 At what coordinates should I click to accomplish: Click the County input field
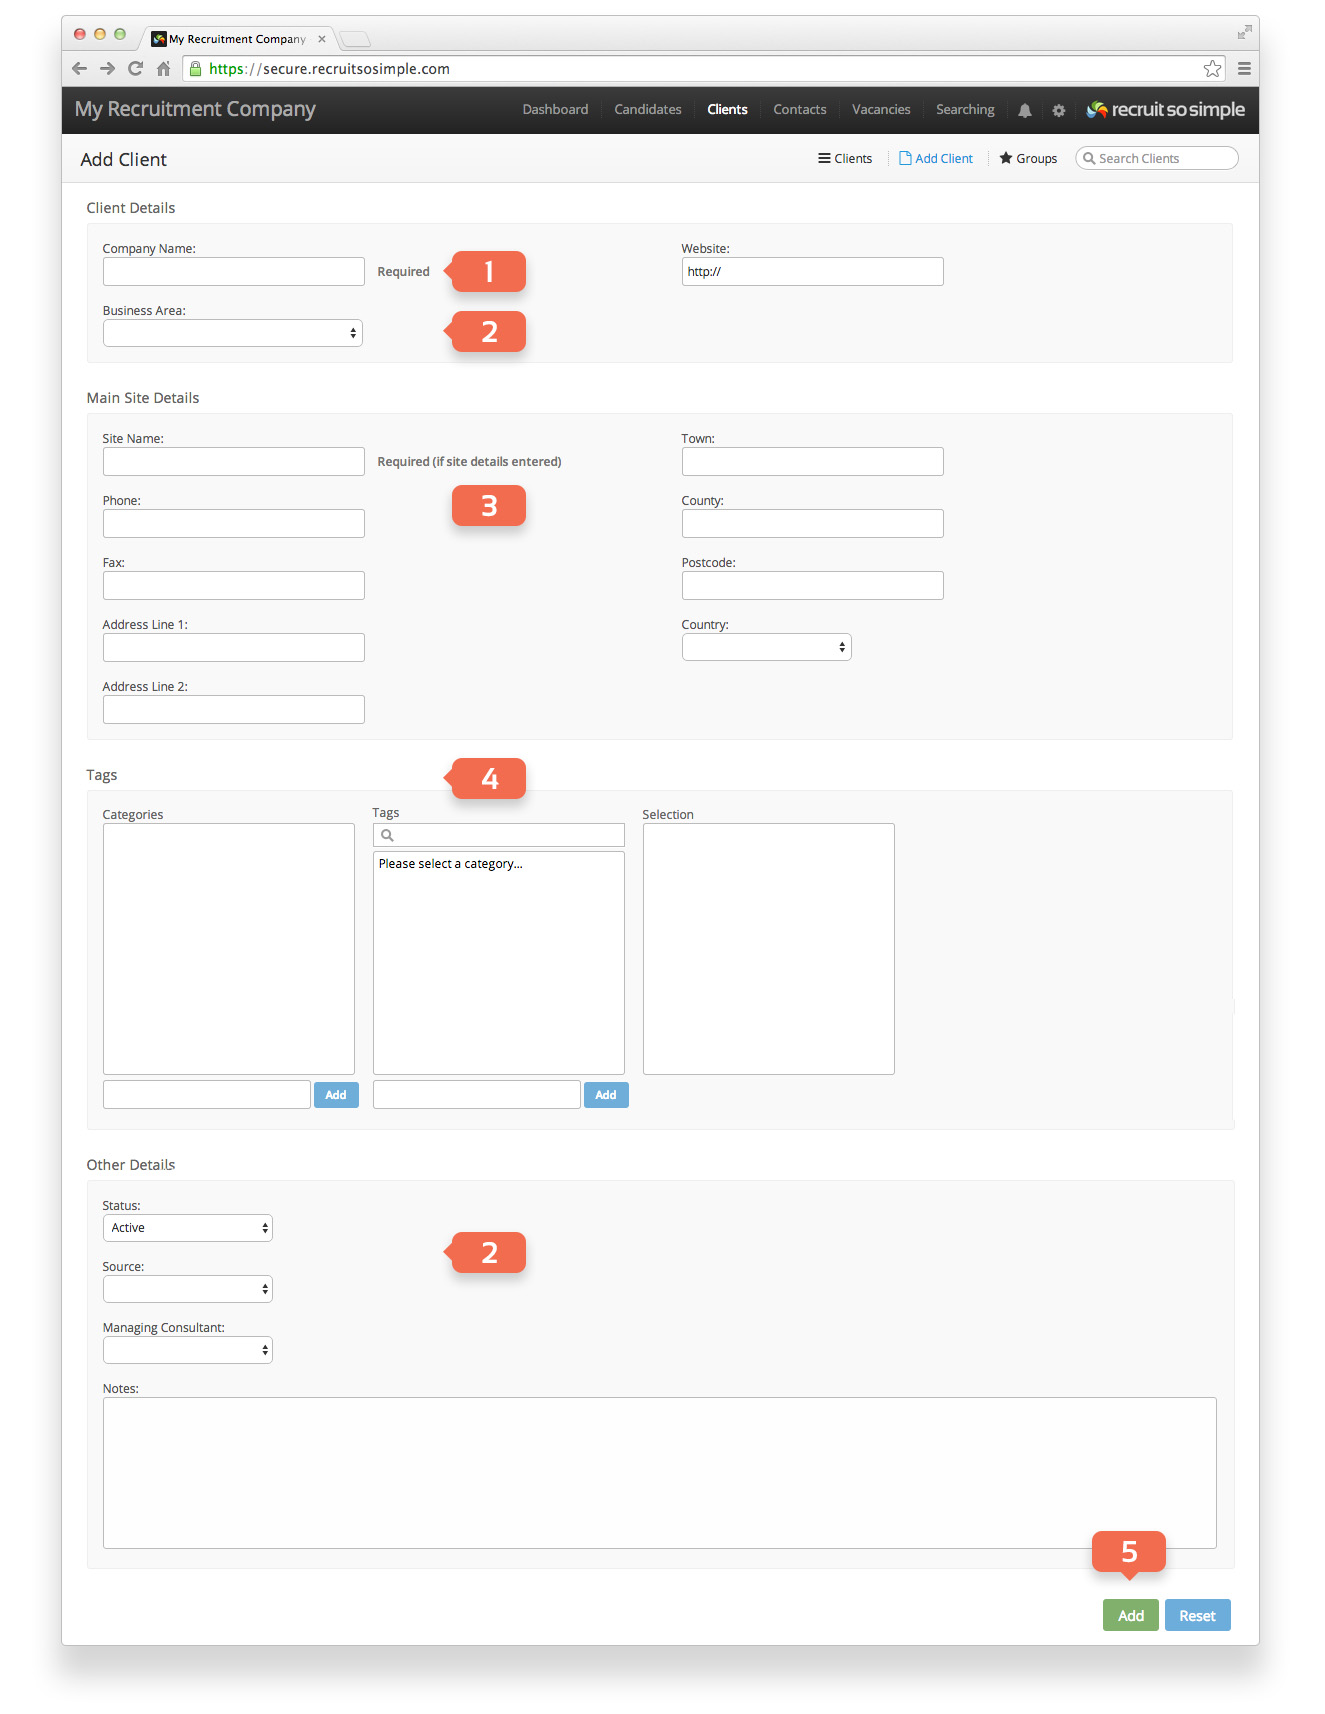[813, 524]
